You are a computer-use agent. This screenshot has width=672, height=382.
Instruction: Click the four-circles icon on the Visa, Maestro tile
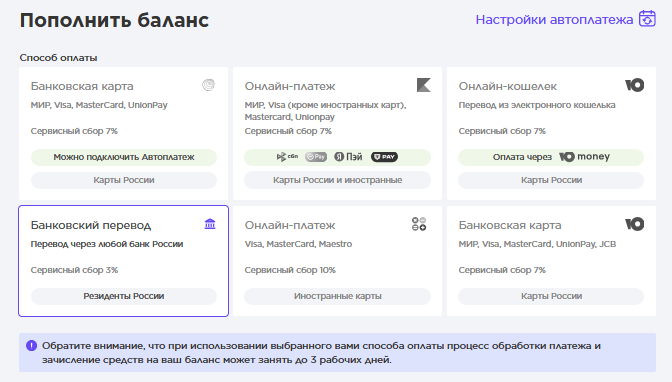point(419,224)
